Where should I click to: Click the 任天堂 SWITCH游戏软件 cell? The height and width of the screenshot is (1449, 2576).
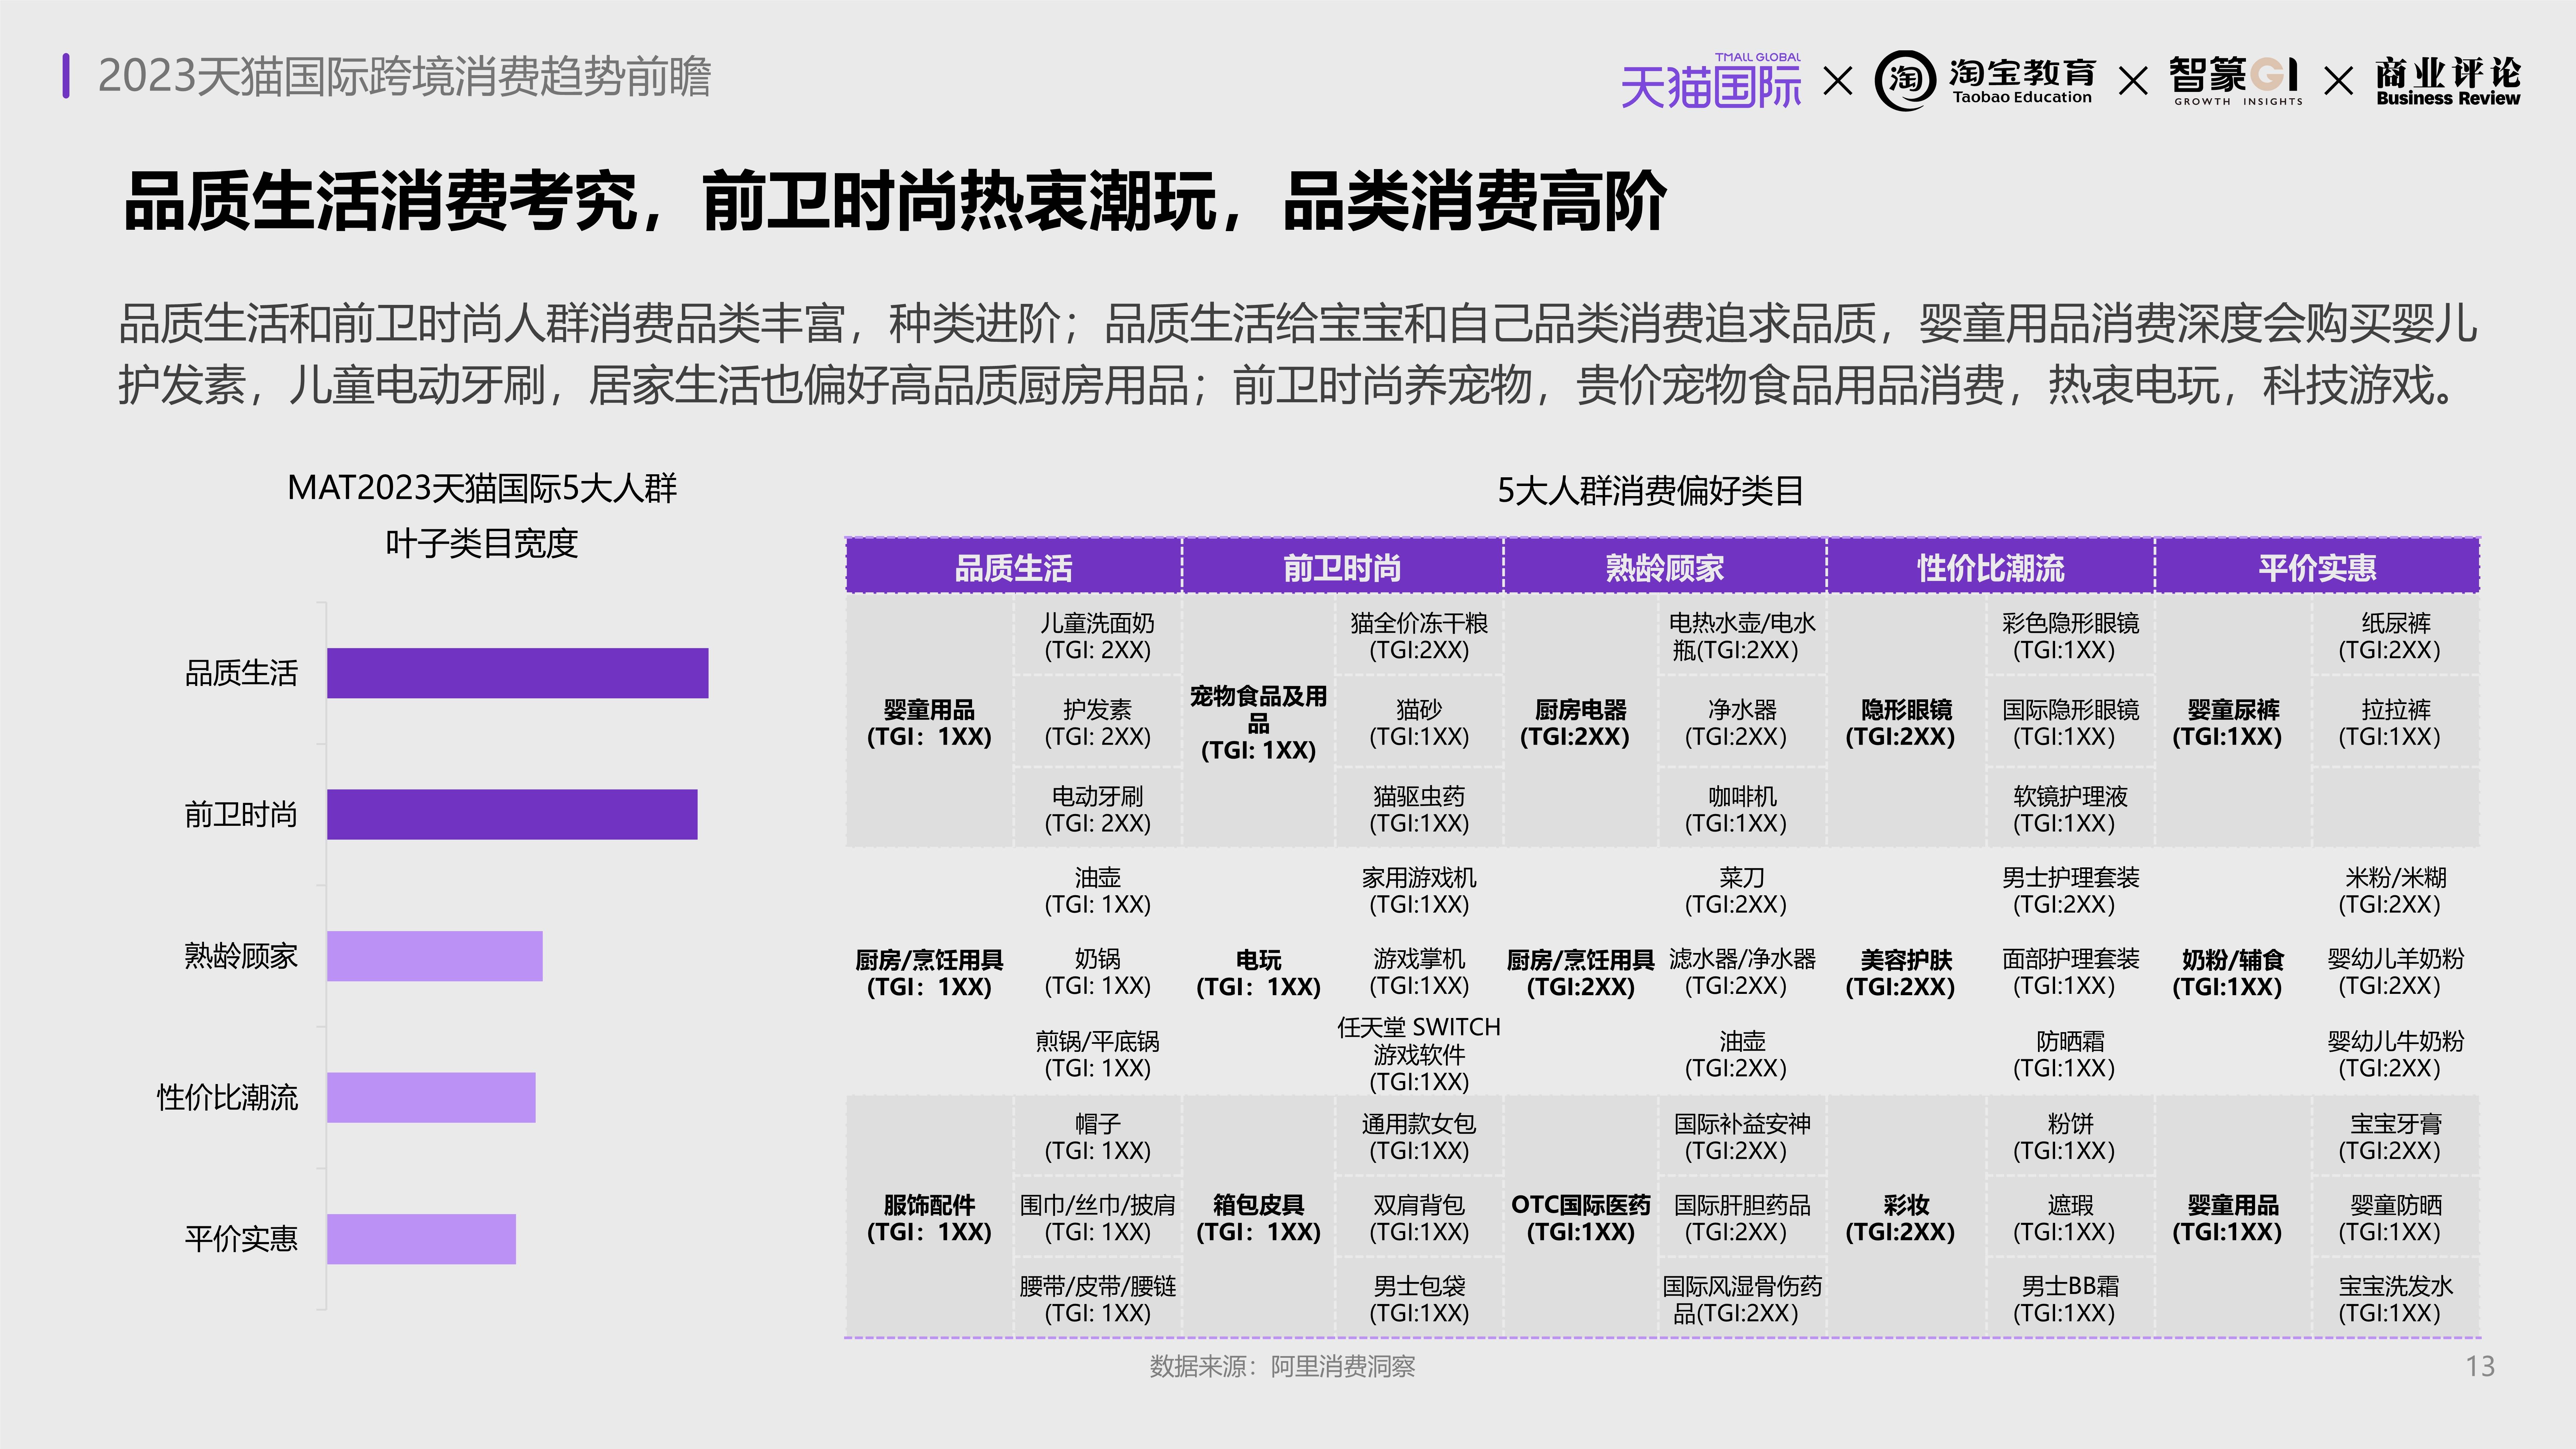1419,1054
